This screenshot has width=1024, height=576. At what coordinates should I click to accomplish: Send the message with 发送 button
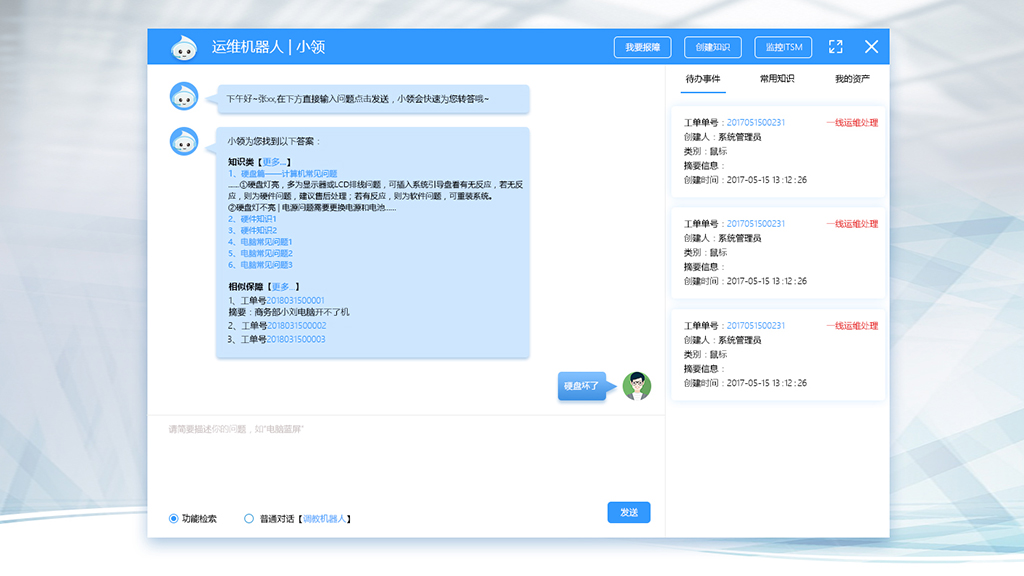[629, 513]
